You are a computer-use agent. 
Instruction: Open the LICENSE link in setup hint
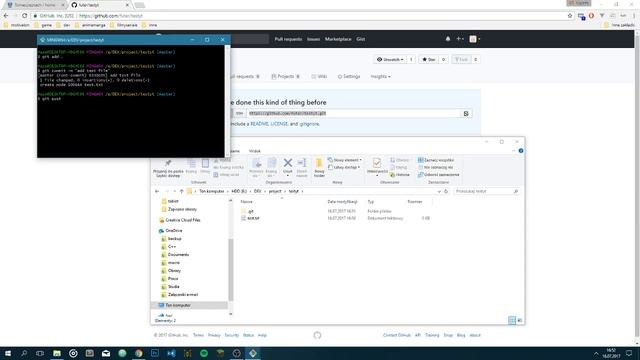(279, 124)
